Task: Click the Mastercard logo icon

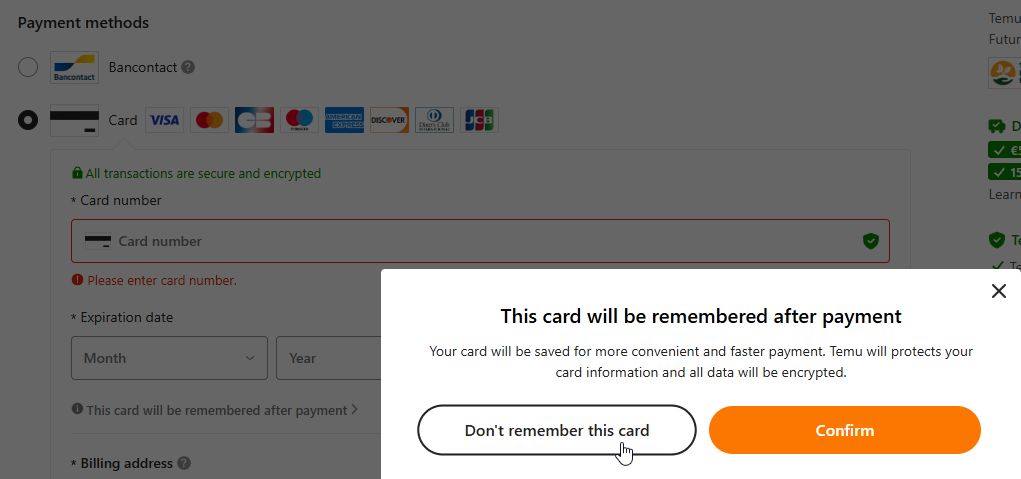Action: (209, 120)
